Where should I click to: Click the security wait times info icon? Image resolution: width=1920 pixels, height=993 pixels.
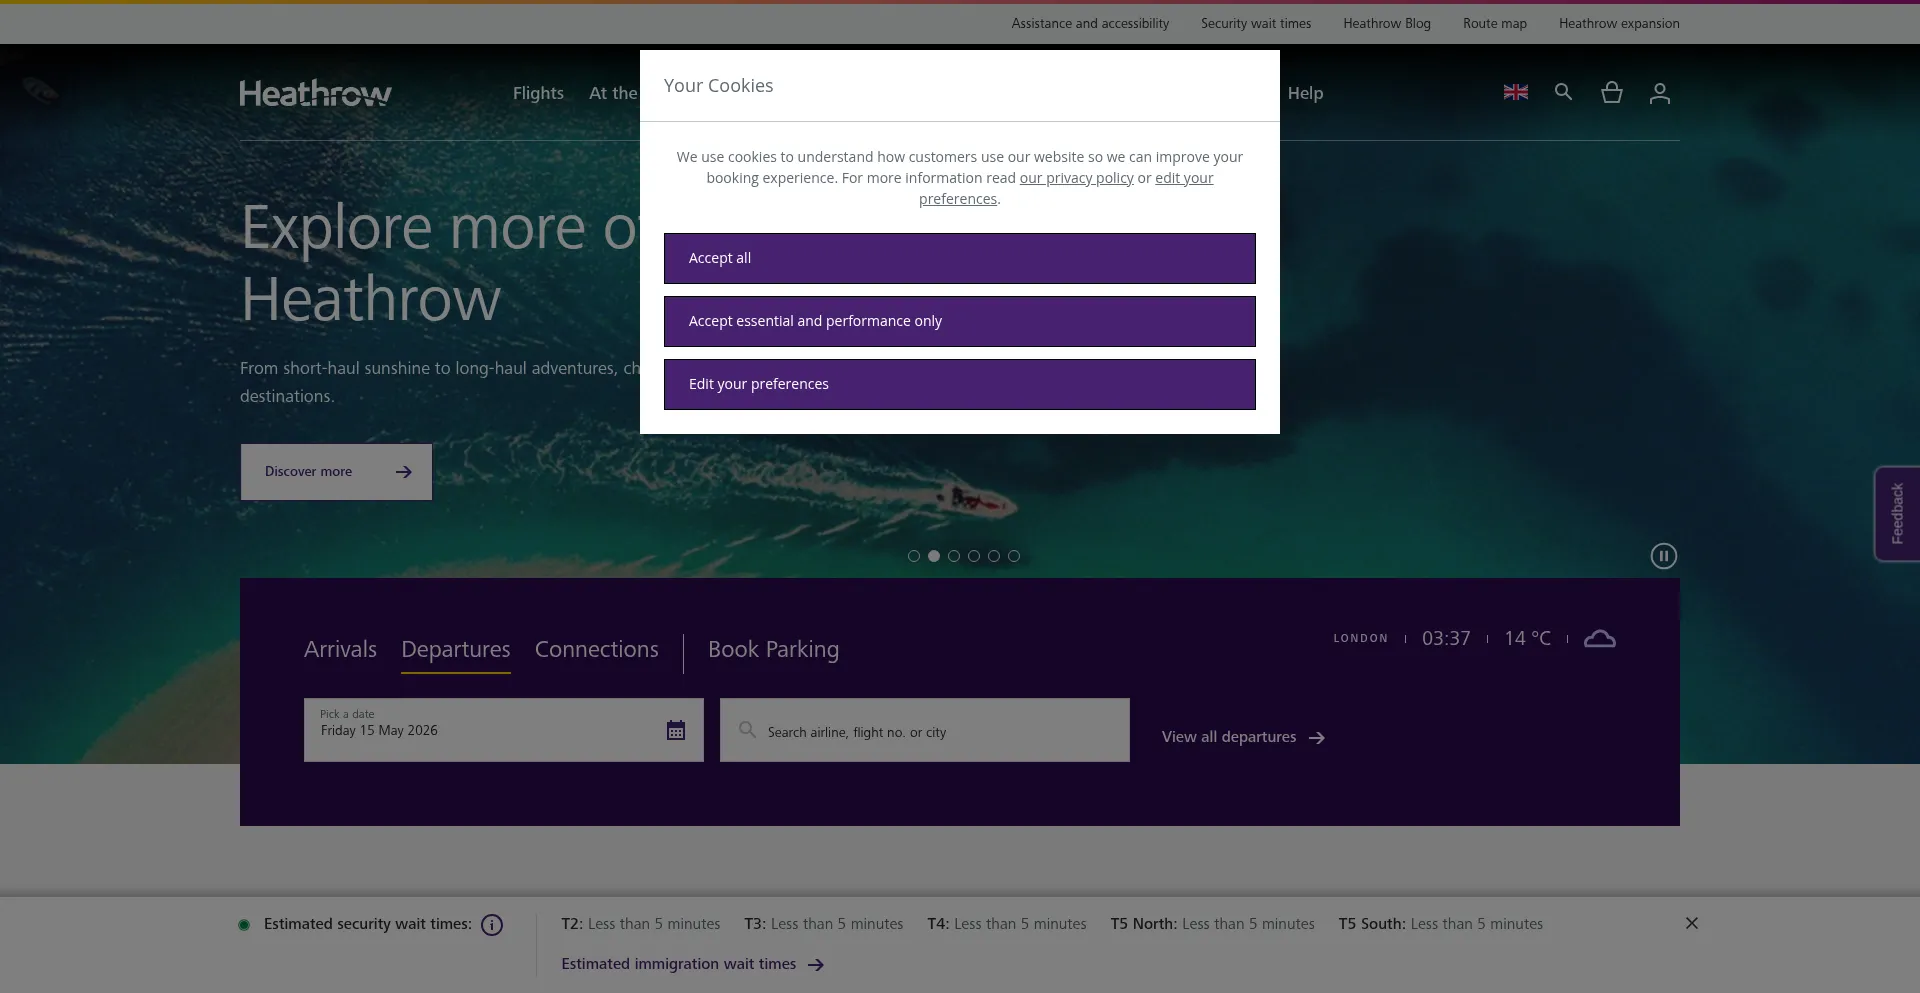click(491, 925)
